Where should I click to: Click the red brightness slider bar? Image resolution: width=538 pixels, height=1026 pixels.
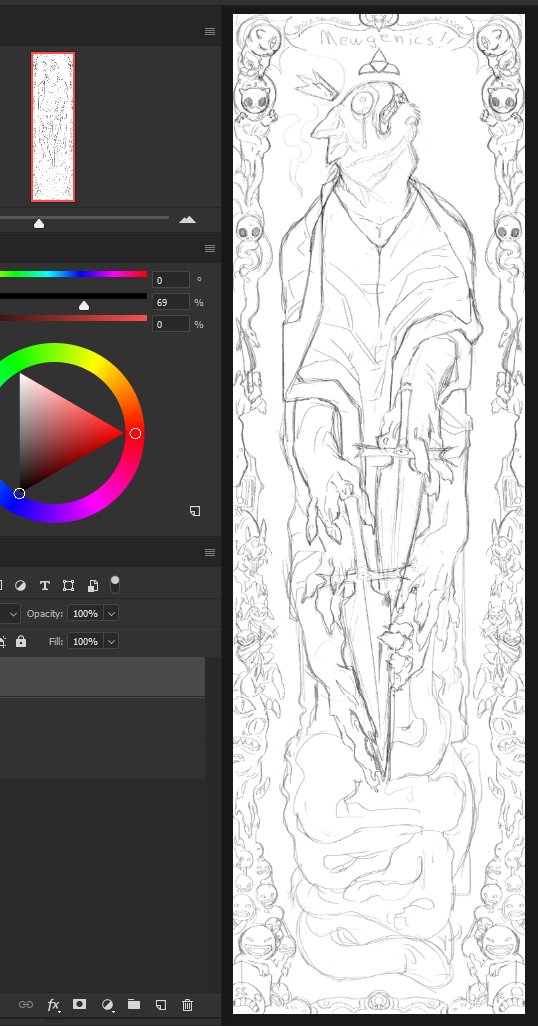(73, 318)
